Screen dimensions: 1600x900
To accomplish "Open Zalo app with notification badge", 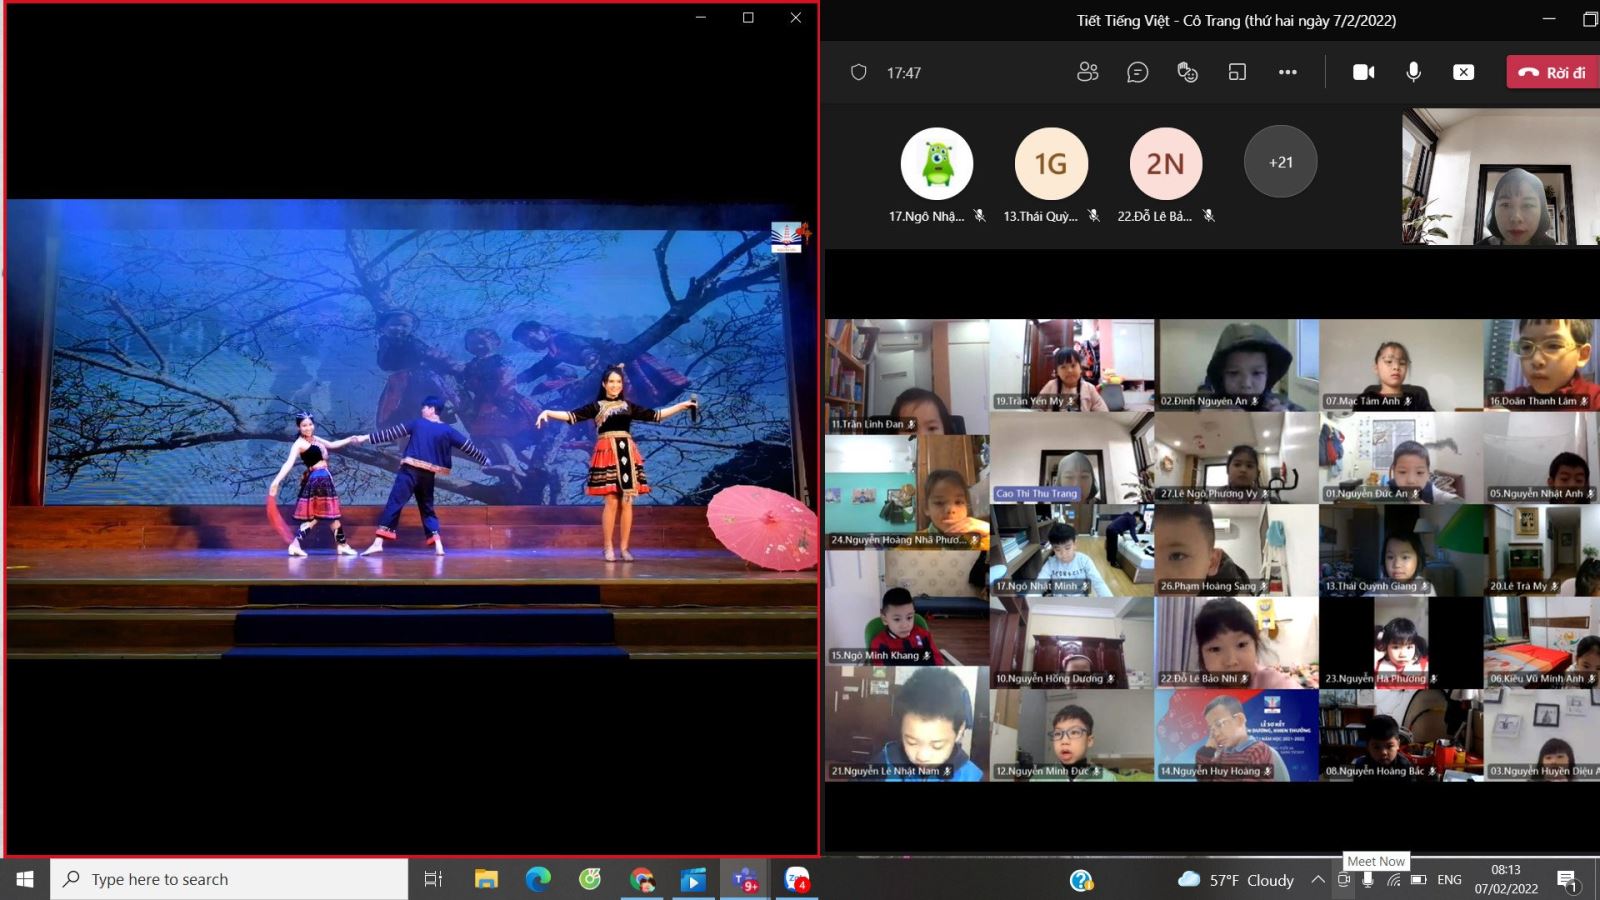I will tap(796, 879).
